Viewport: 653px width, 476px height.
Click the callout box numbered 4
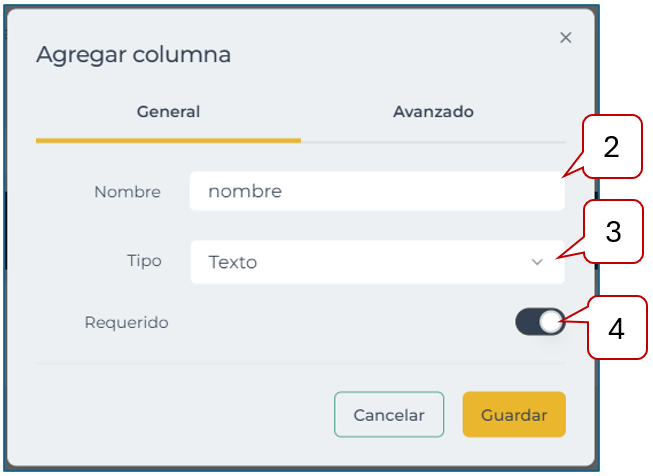(x=616, y=328)
